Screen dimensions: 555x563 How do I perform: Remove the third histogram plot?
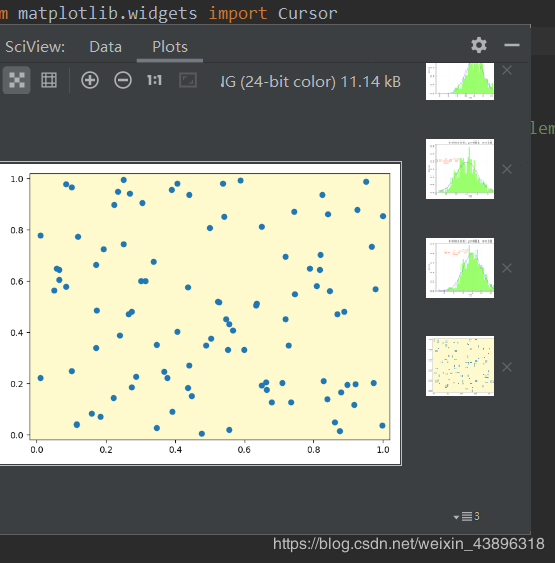pos(507,268)
